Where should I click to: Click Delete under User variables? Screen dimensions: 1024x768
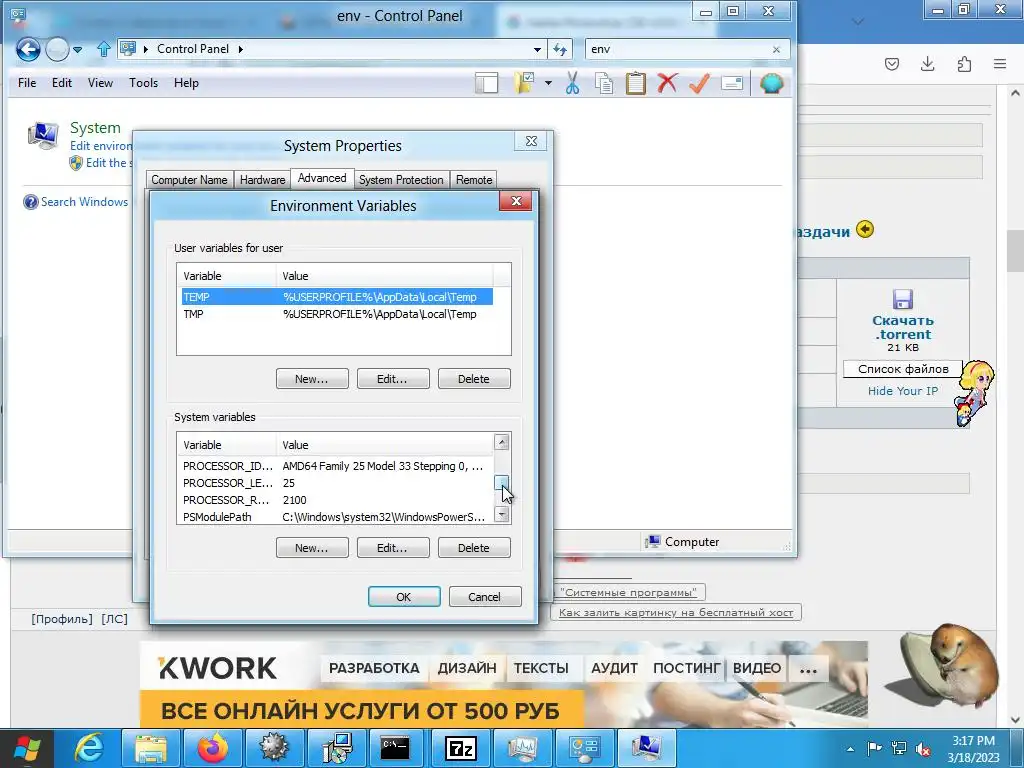474,379
